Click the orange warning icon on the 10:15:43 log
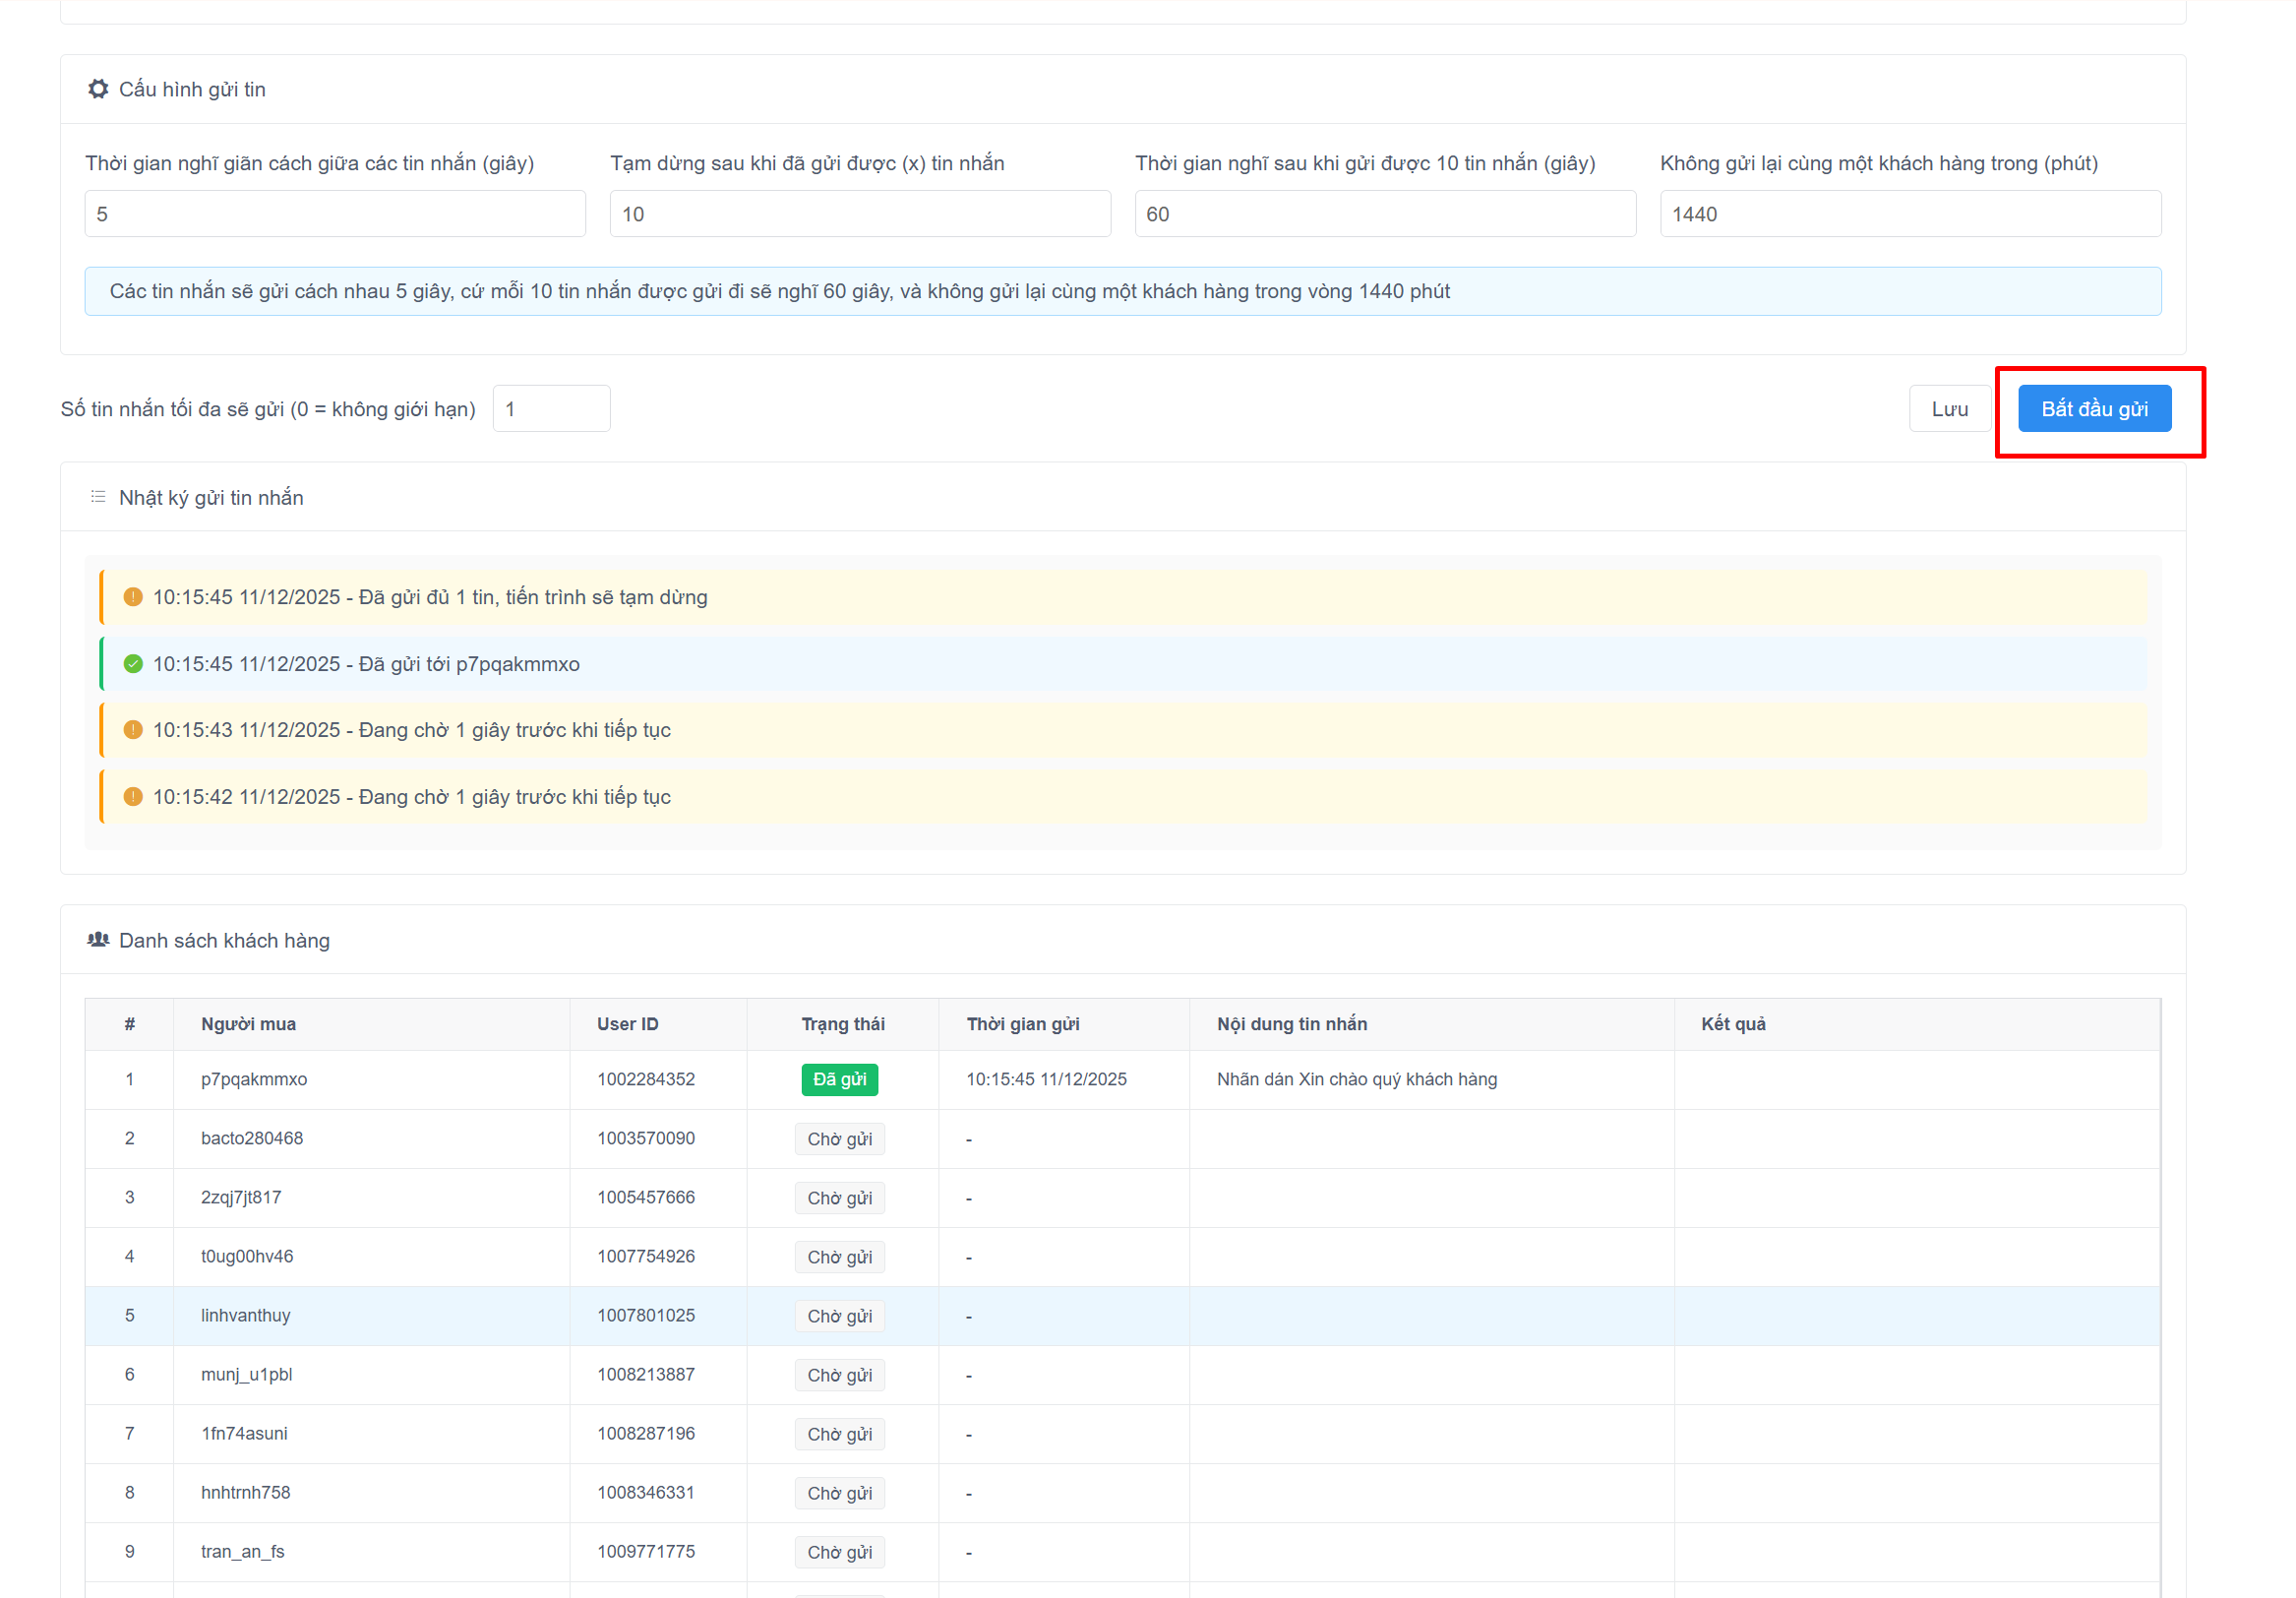Viewport: 2296px width, 1598px height. [x=133, y=730]
